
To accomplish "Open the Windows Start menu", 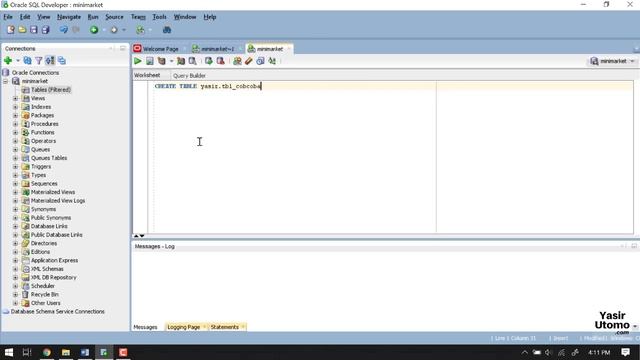I will [x=9, y=352].
